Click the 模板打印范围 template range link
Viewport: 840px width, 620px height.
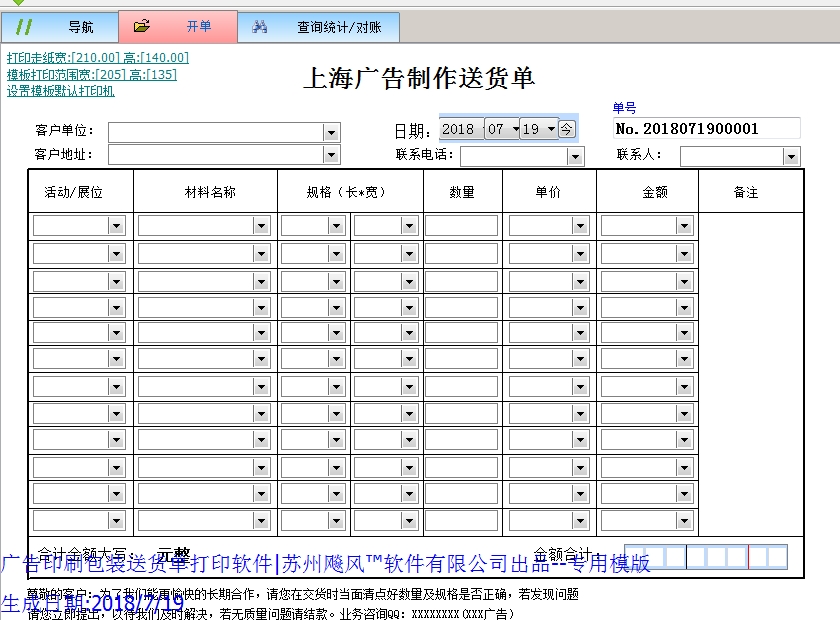pyautogui.click(x=93, y=72)
